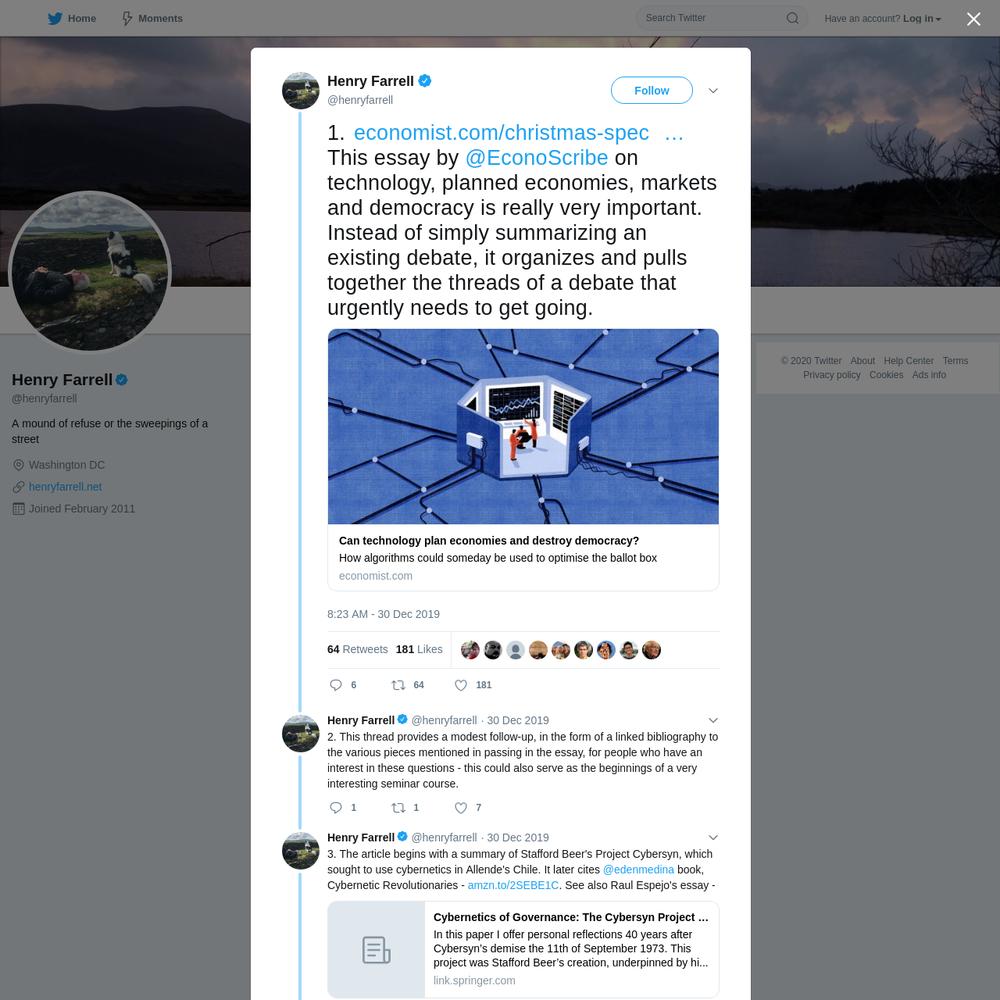1000x1000 pixels.
Task: Close the tweet overlay with X icon
Action: (973, 19)
